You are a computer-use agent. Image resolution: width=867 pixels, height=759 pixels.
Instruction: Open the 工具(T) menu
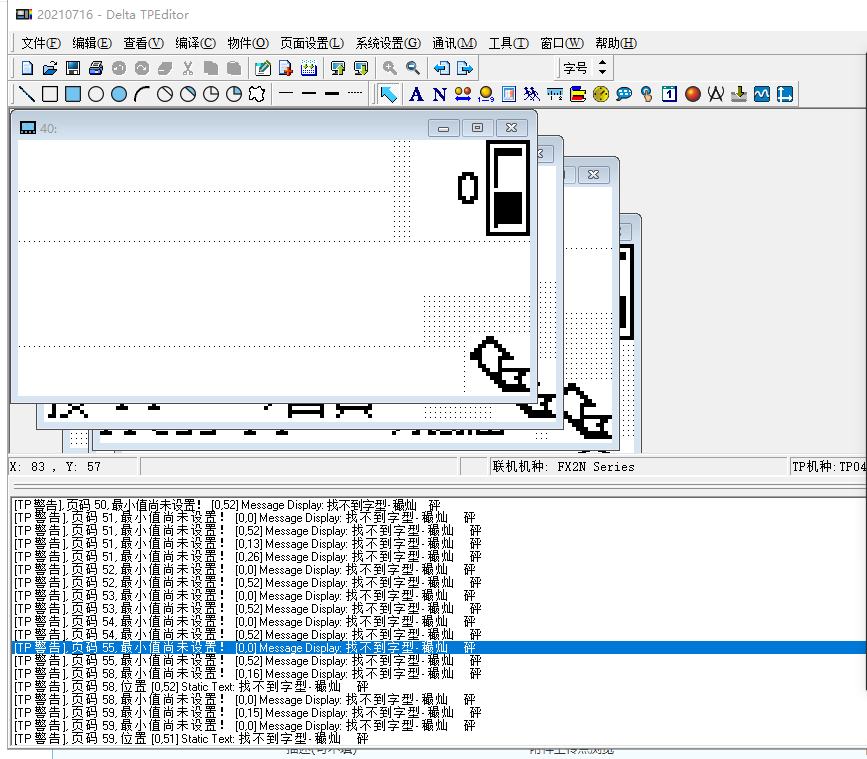pos(508,43)
